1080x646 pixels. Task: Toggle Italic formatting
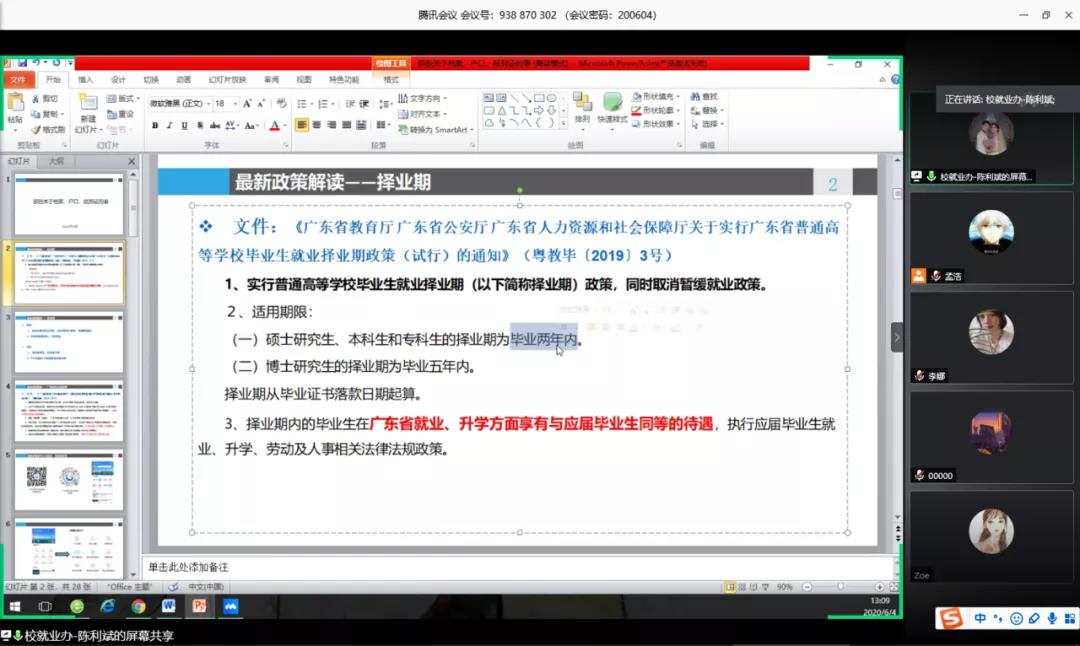[x=168, y=123]
